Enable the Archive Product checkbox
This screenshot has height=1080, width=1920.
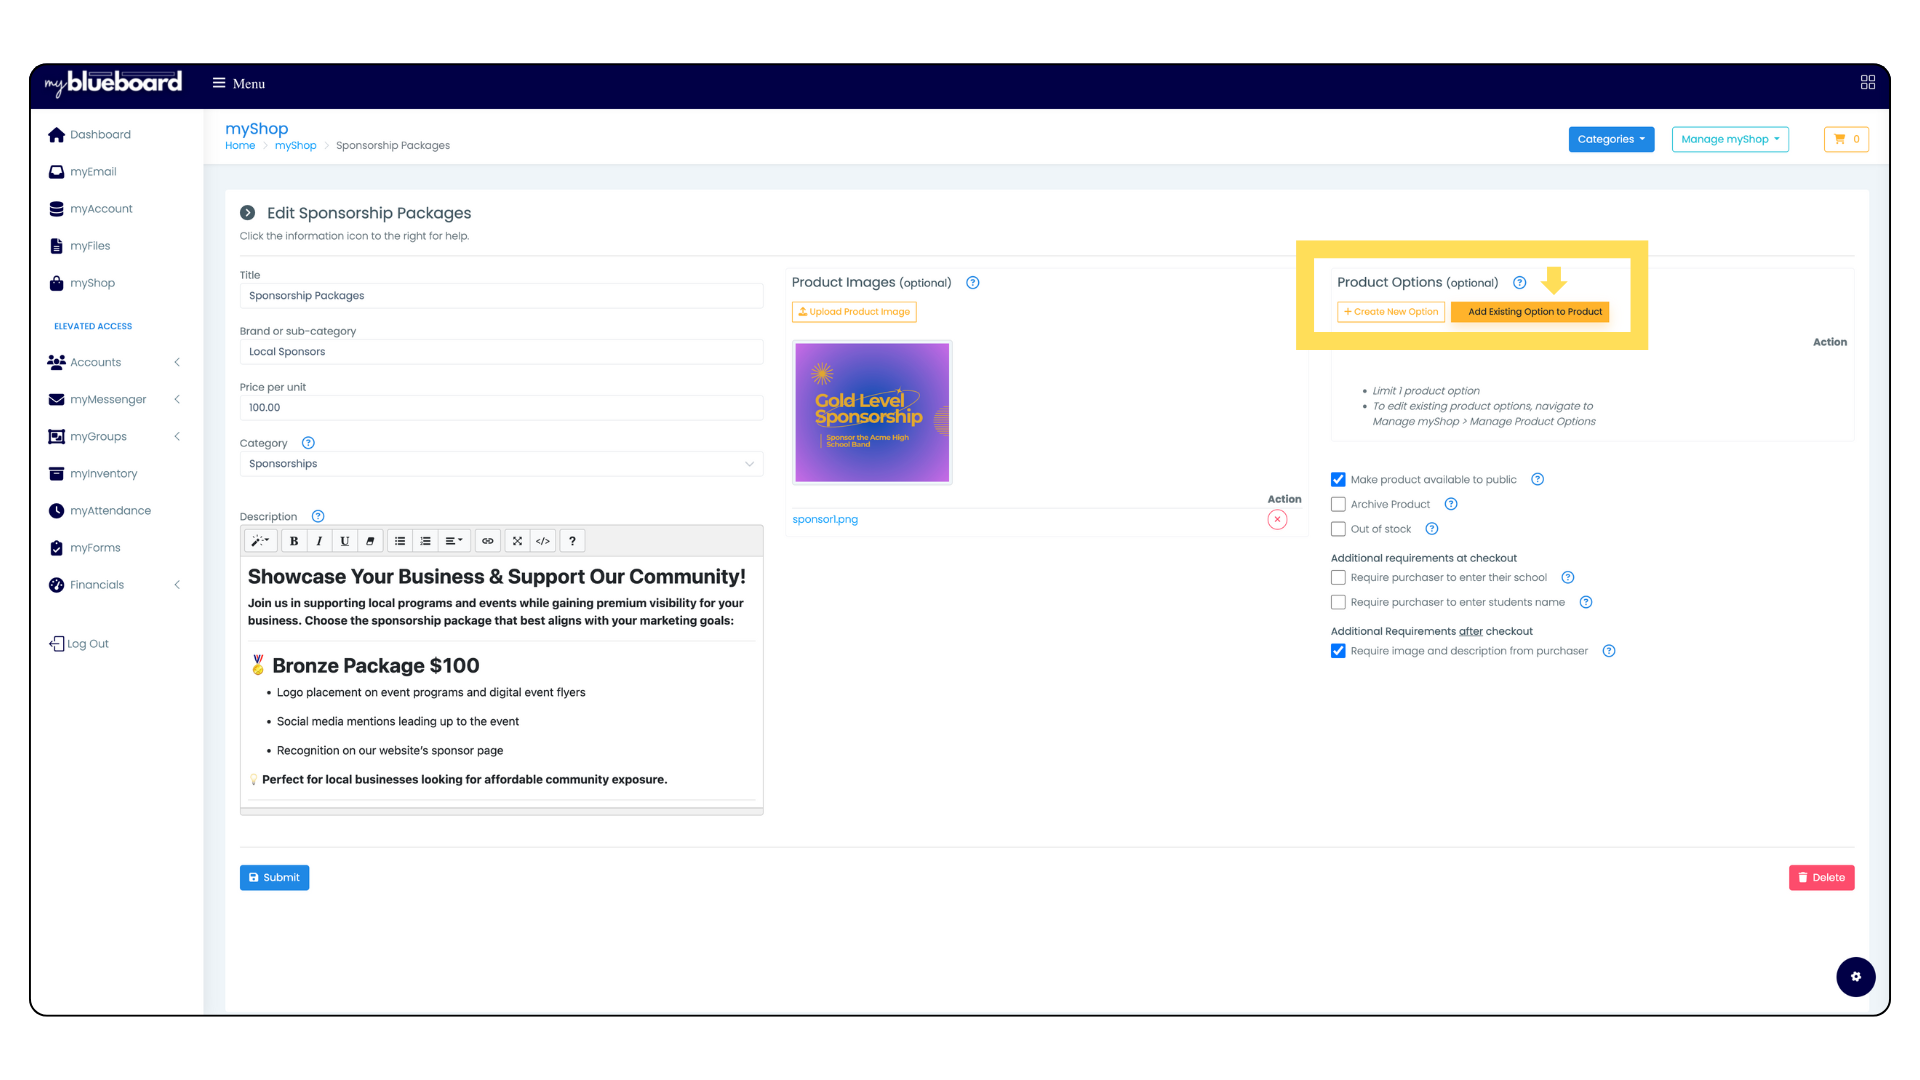pyautogui.click(x=1338, y=505)
